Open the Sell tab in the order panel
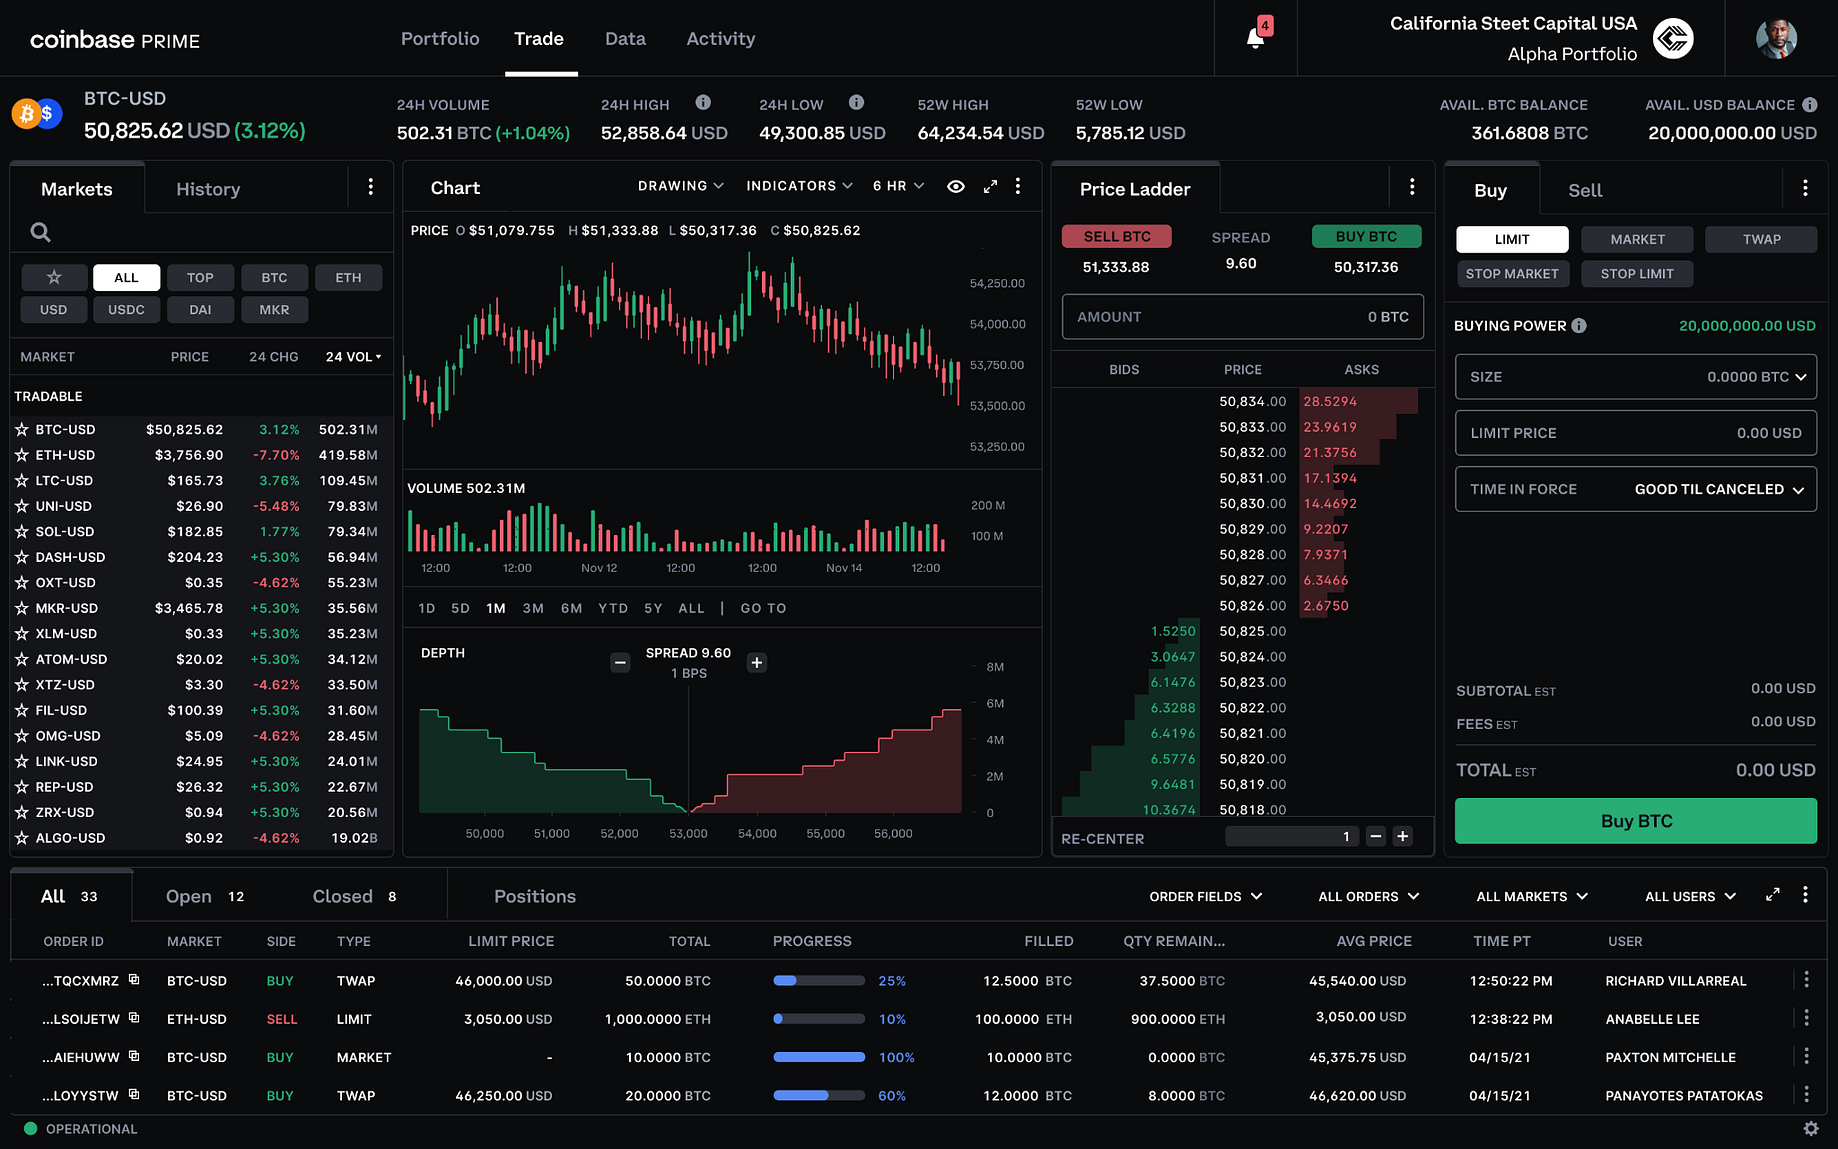Screen dimensions: 1838x1149 tap(1584, 190)
